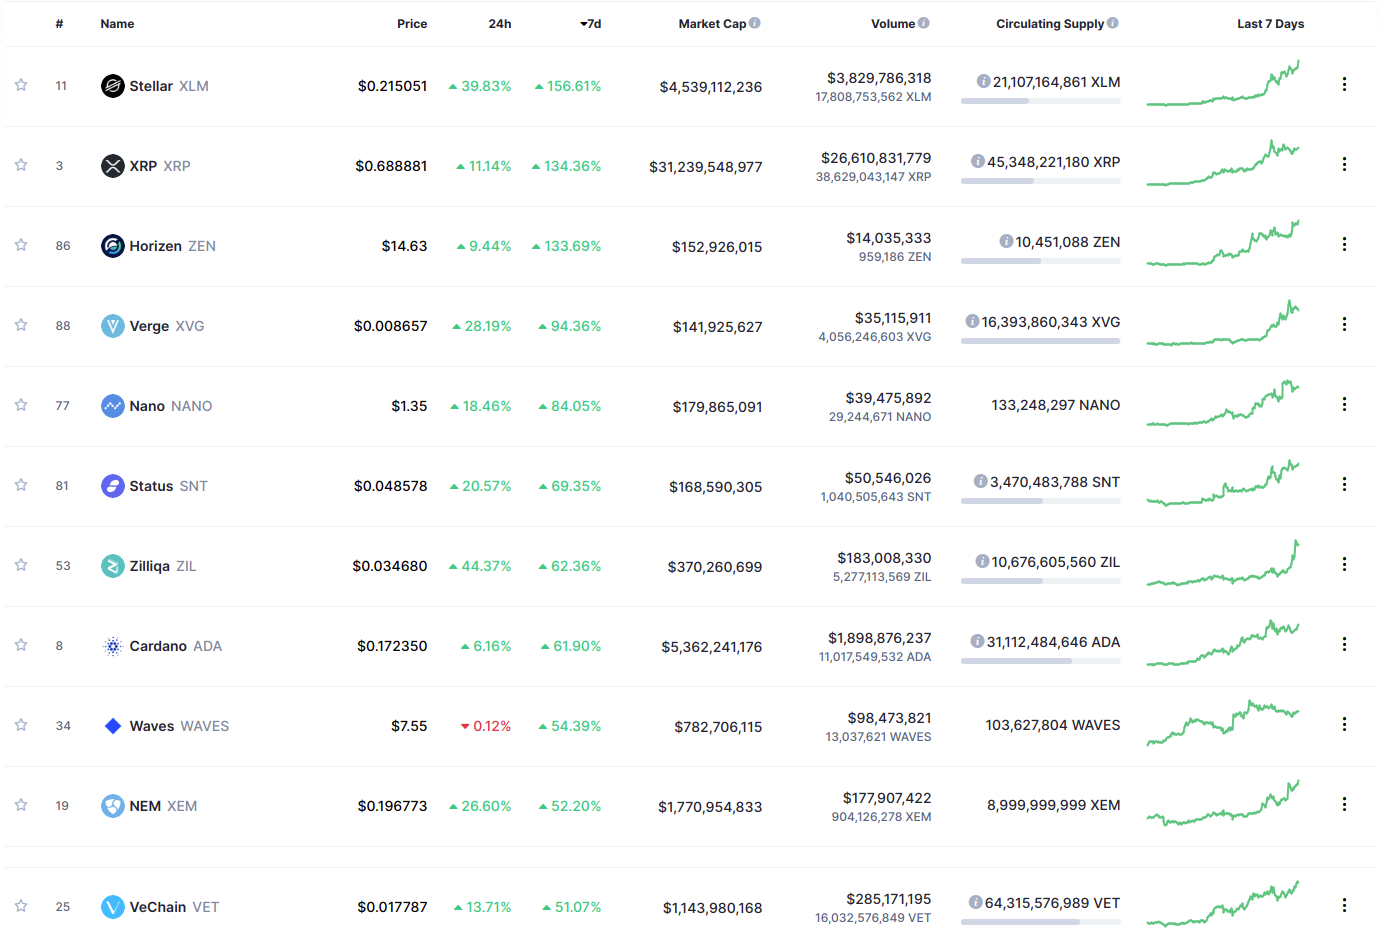1378x945 pixels.
Task: Open the three-dot menu for XRP
Action: click(1344, 164)
